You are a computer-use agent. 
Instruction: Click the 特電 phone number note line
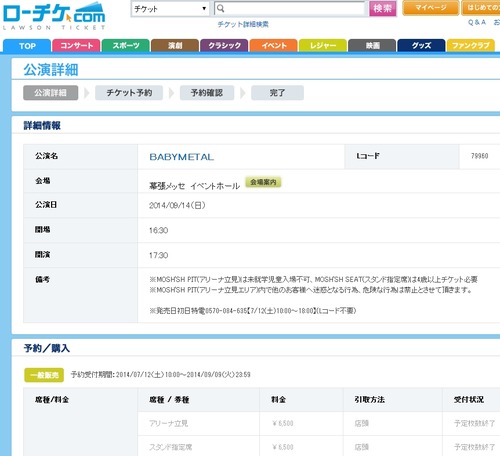click(253, 311)
